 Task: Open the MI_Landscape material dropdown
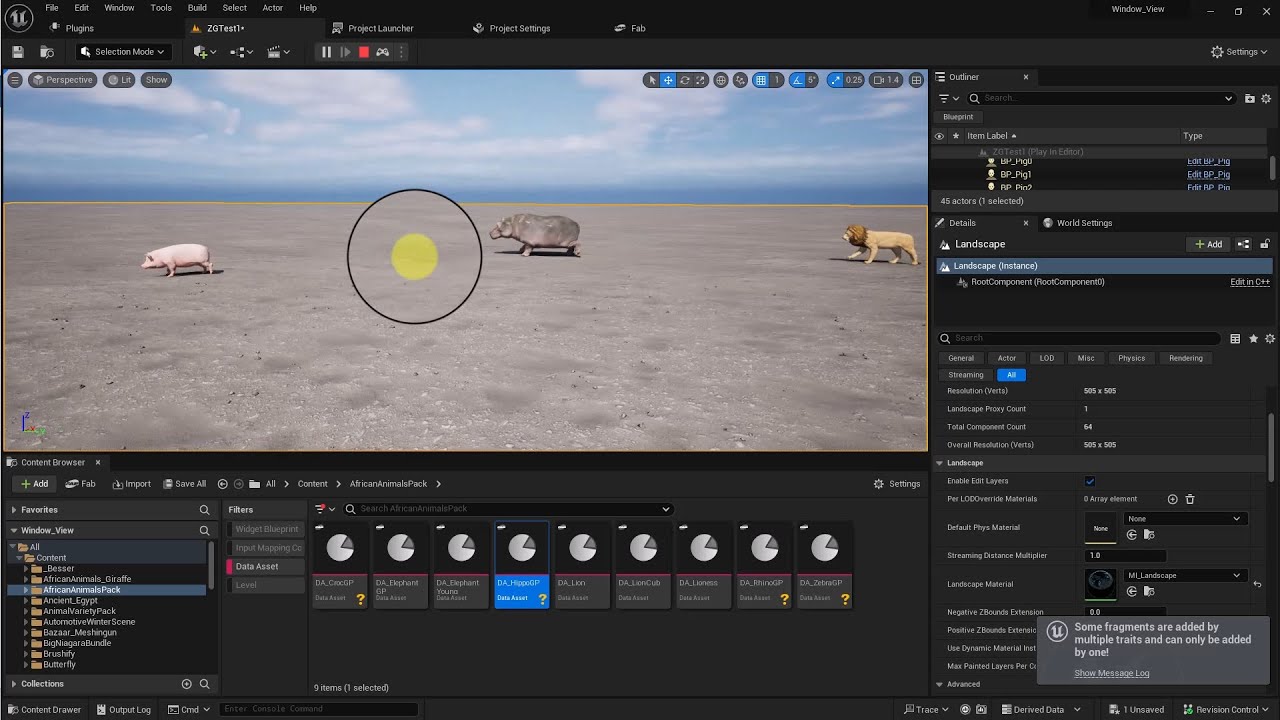coord(1184,575)
